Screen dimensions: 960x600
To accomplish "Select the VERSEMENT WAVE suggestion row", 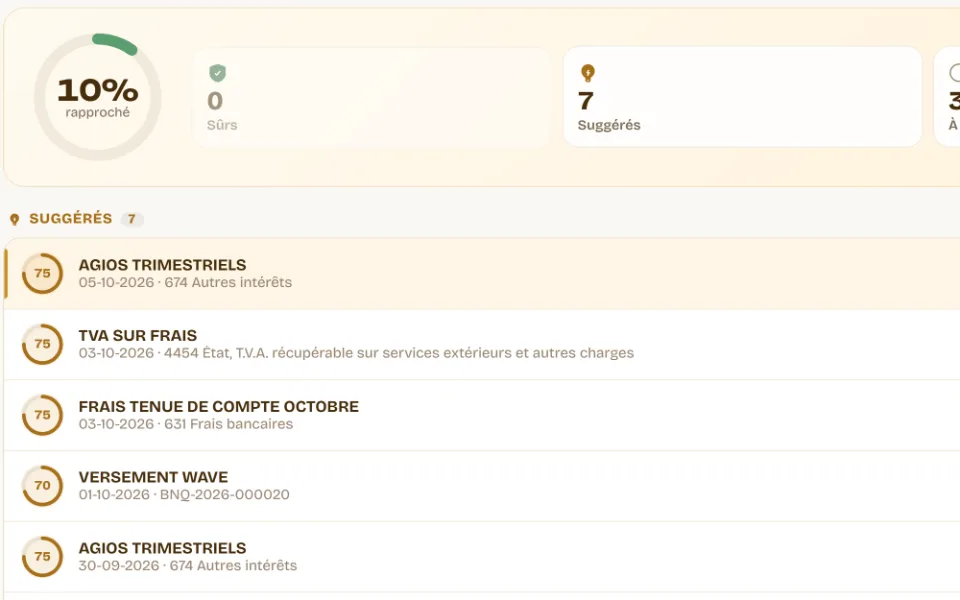I will pyautogui.click(x=482, y=486).
